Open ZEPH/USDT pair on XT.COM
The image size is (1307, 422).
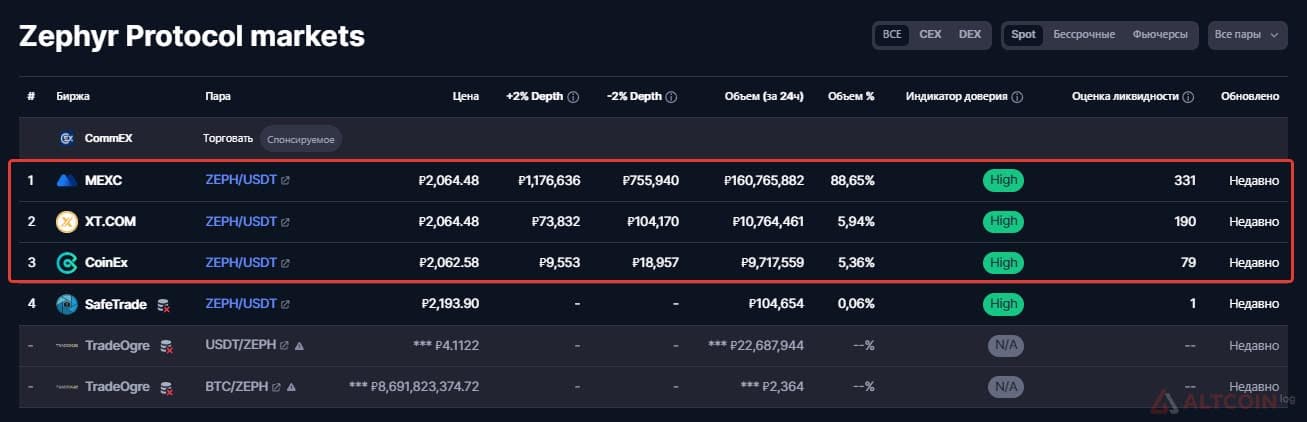241,221
